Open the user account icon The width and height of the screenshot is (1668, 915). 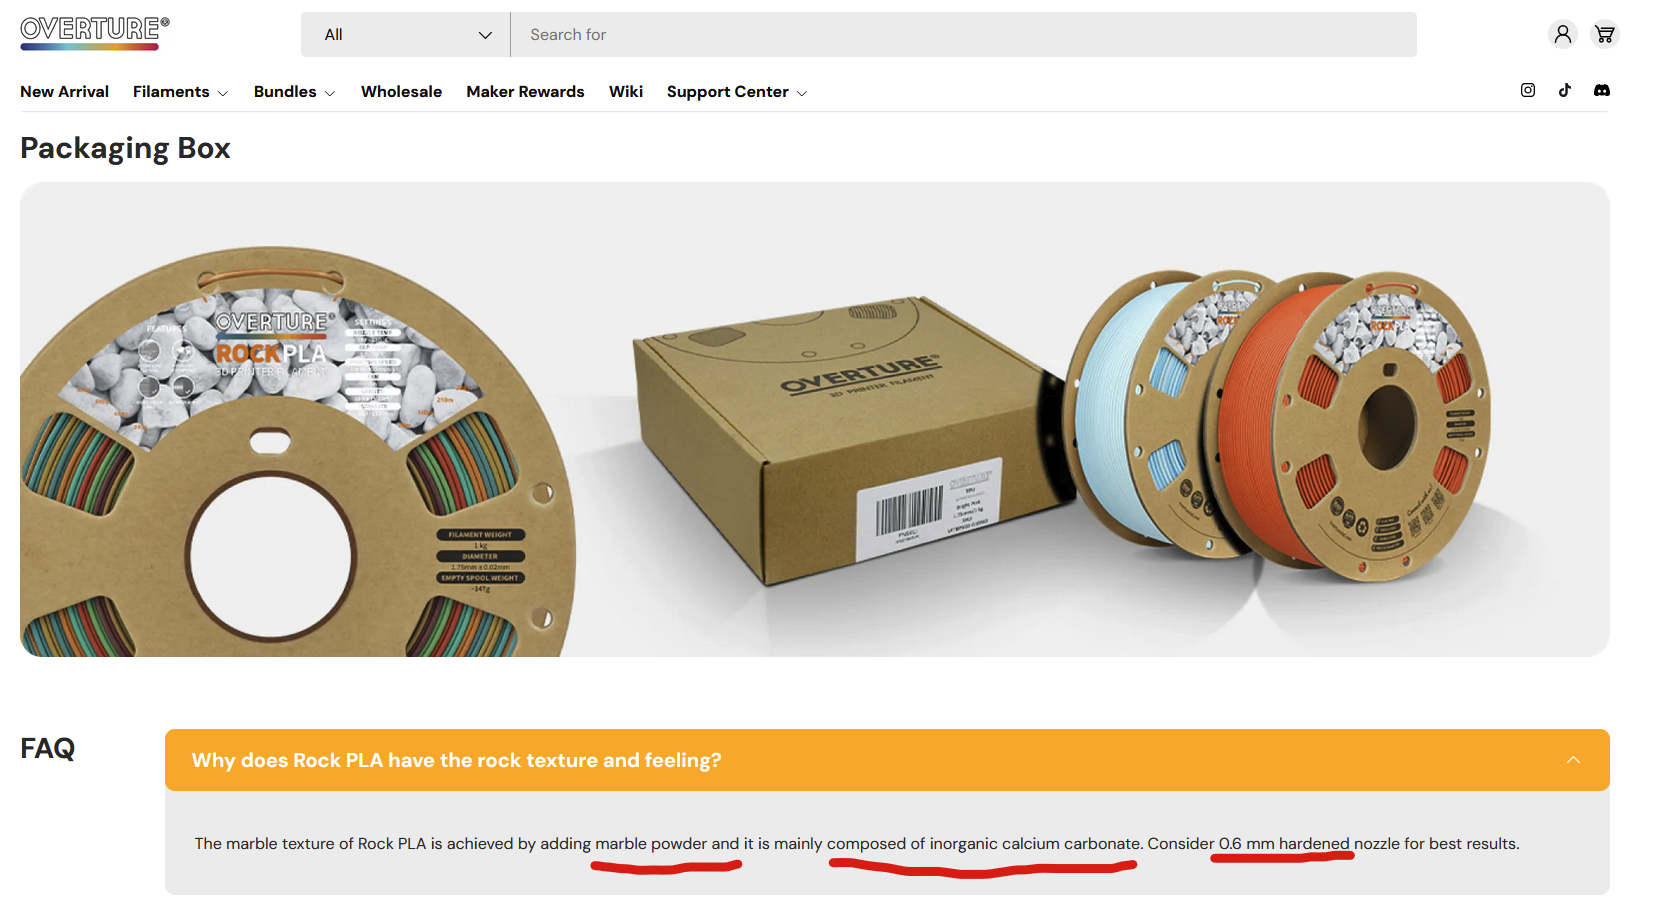[1563, 34]
